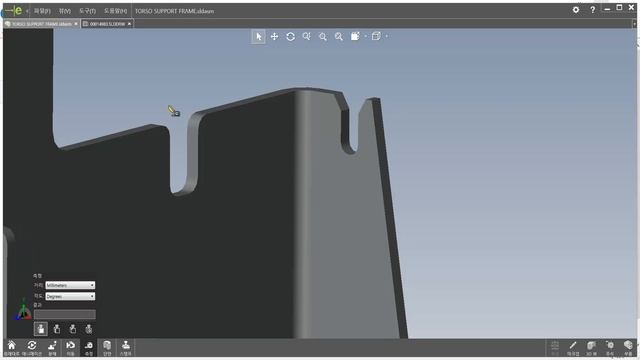Image resolution: width=640 pixels, height=360 pixels.
Task: Click the display style cube icon
Action: coord(376,36)
